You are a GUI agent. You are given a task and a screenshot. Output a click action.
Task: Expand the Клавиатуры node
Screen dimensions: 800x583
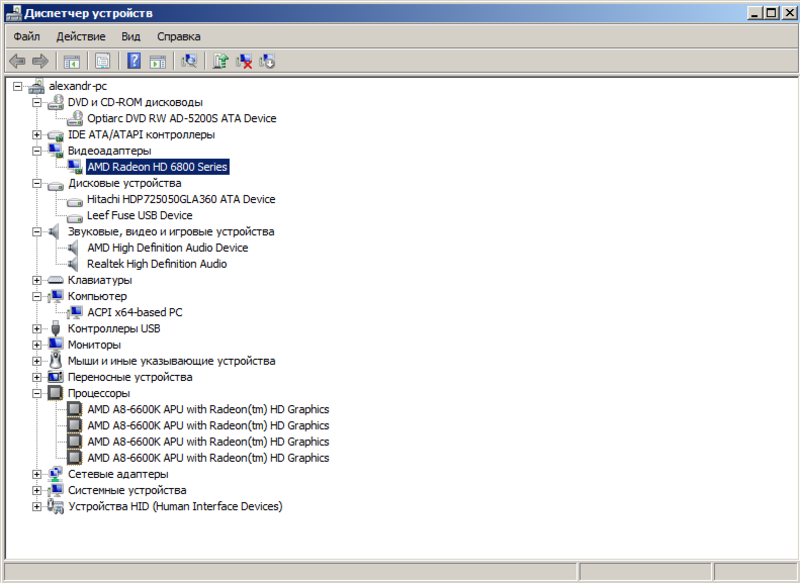[36, 280]
